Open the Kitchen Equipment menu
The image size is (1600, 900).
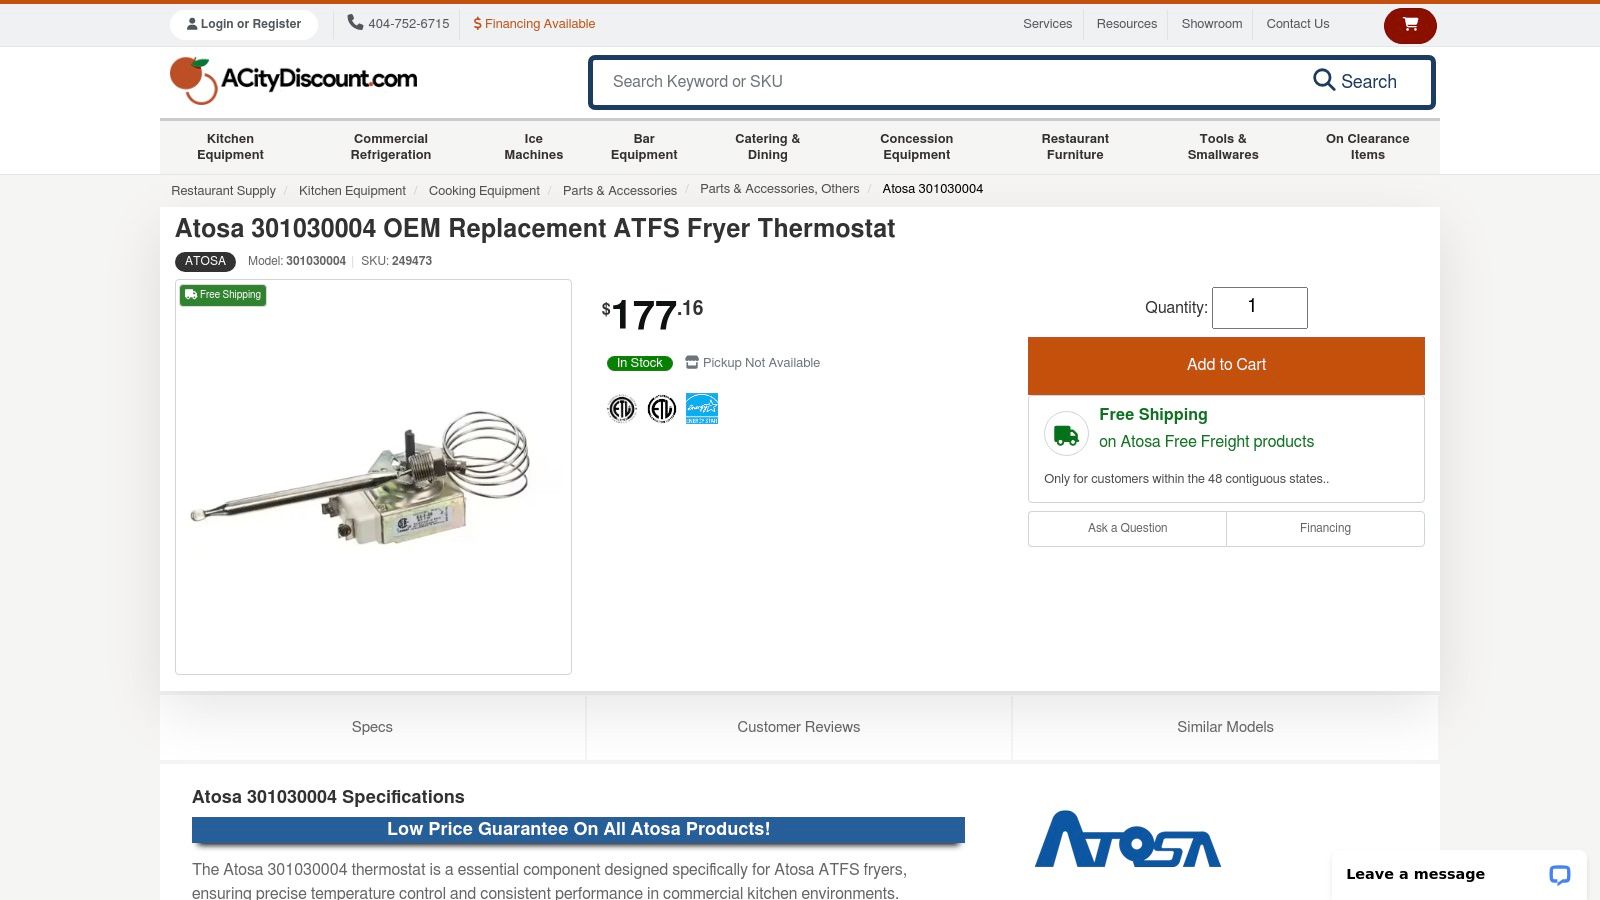click(230, 147)
